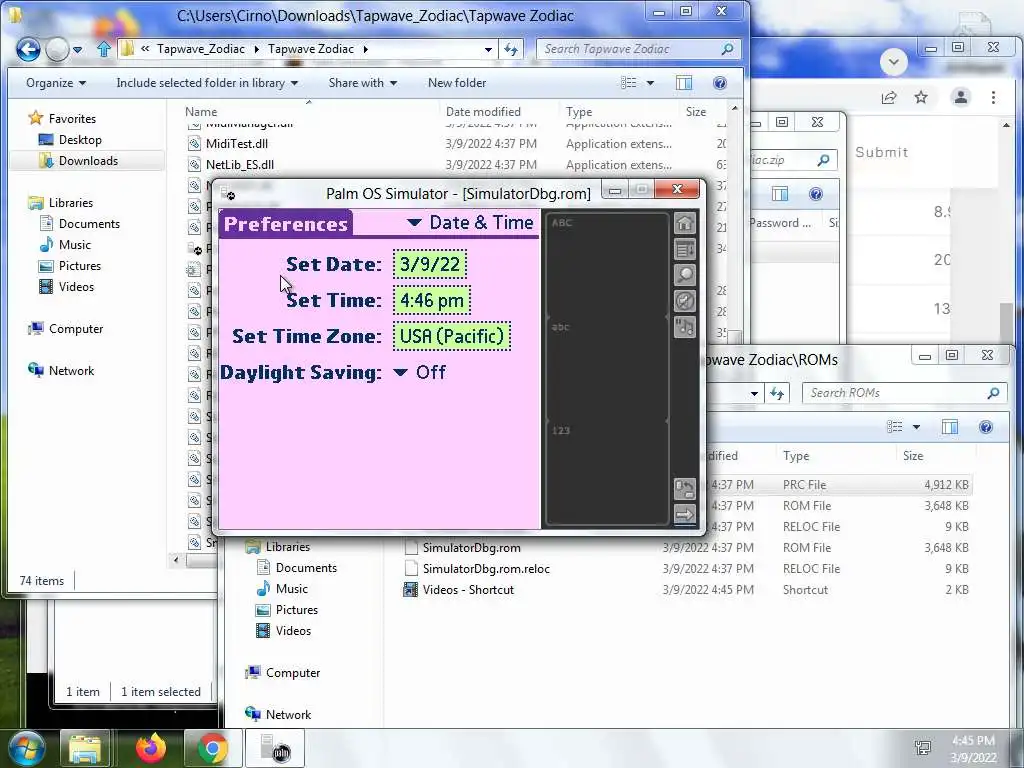
Task: Click Chrome share page icon
Action: (x=889, y=98)
